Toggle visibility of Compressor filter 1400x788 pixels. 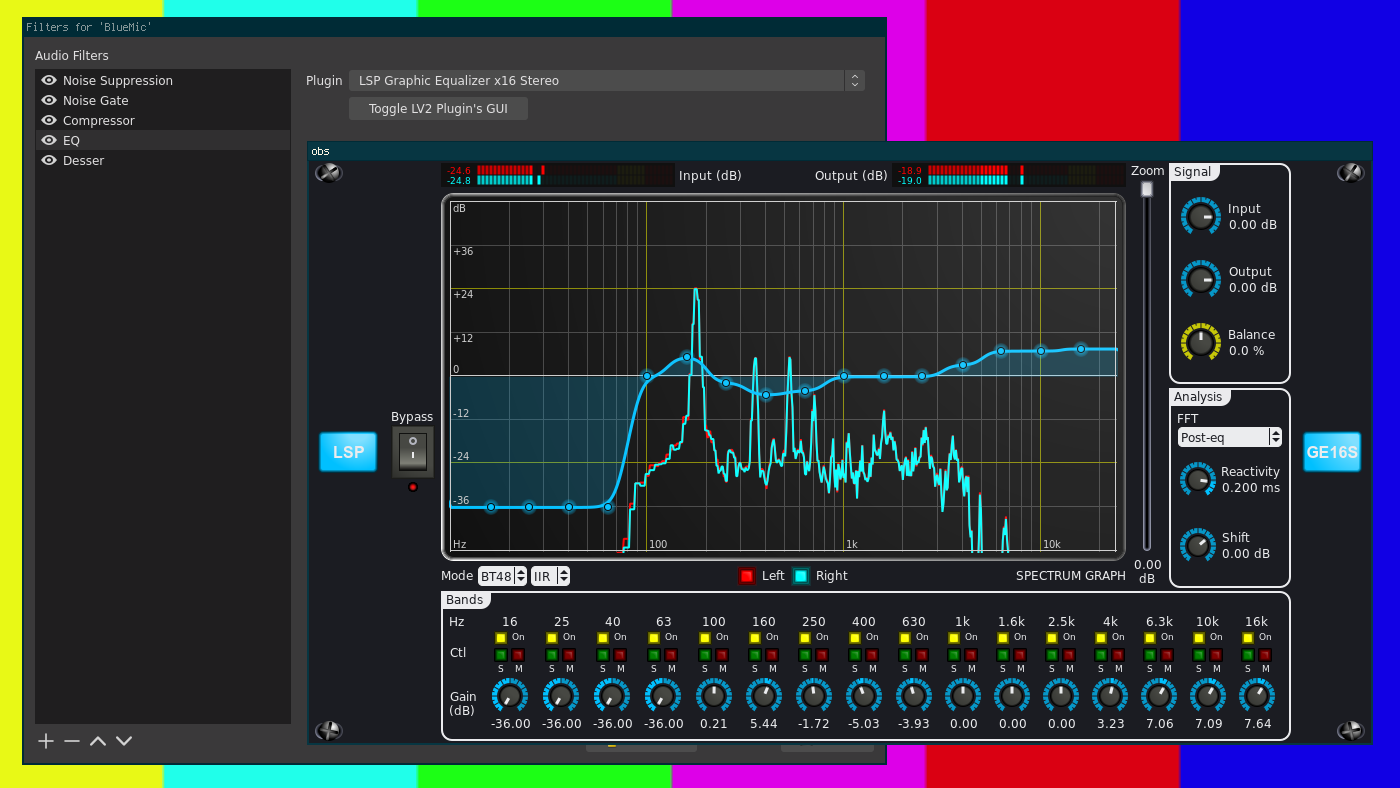[x=48, y=120]
